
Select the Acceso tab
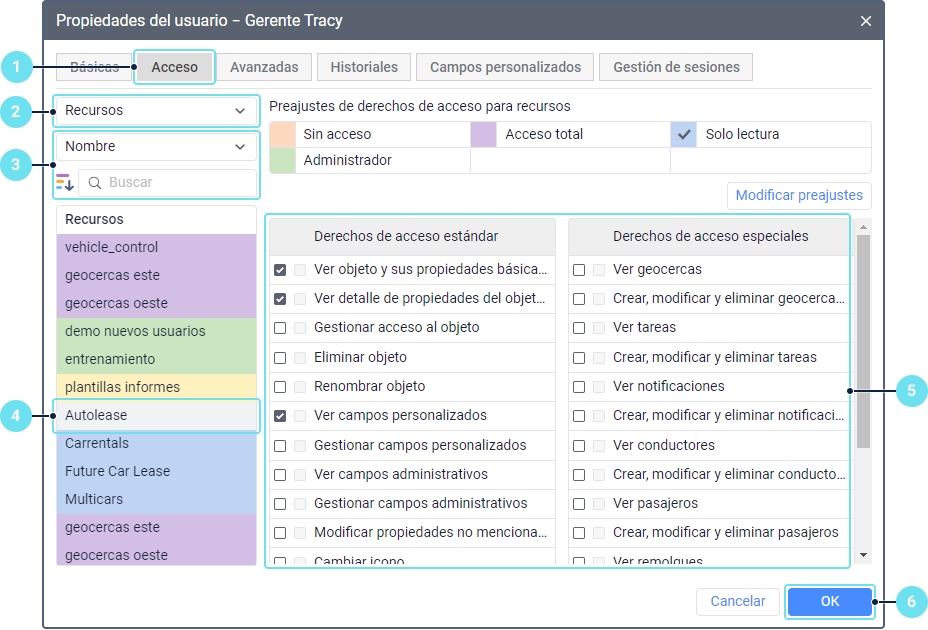tap(174, 67)
